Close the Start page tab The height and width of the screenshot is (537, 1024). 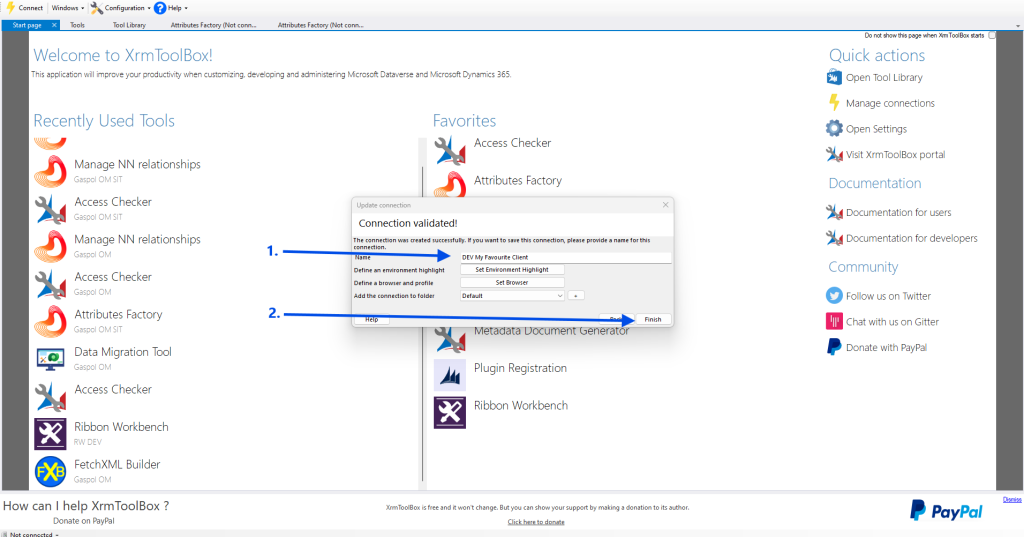click(54, 25)
